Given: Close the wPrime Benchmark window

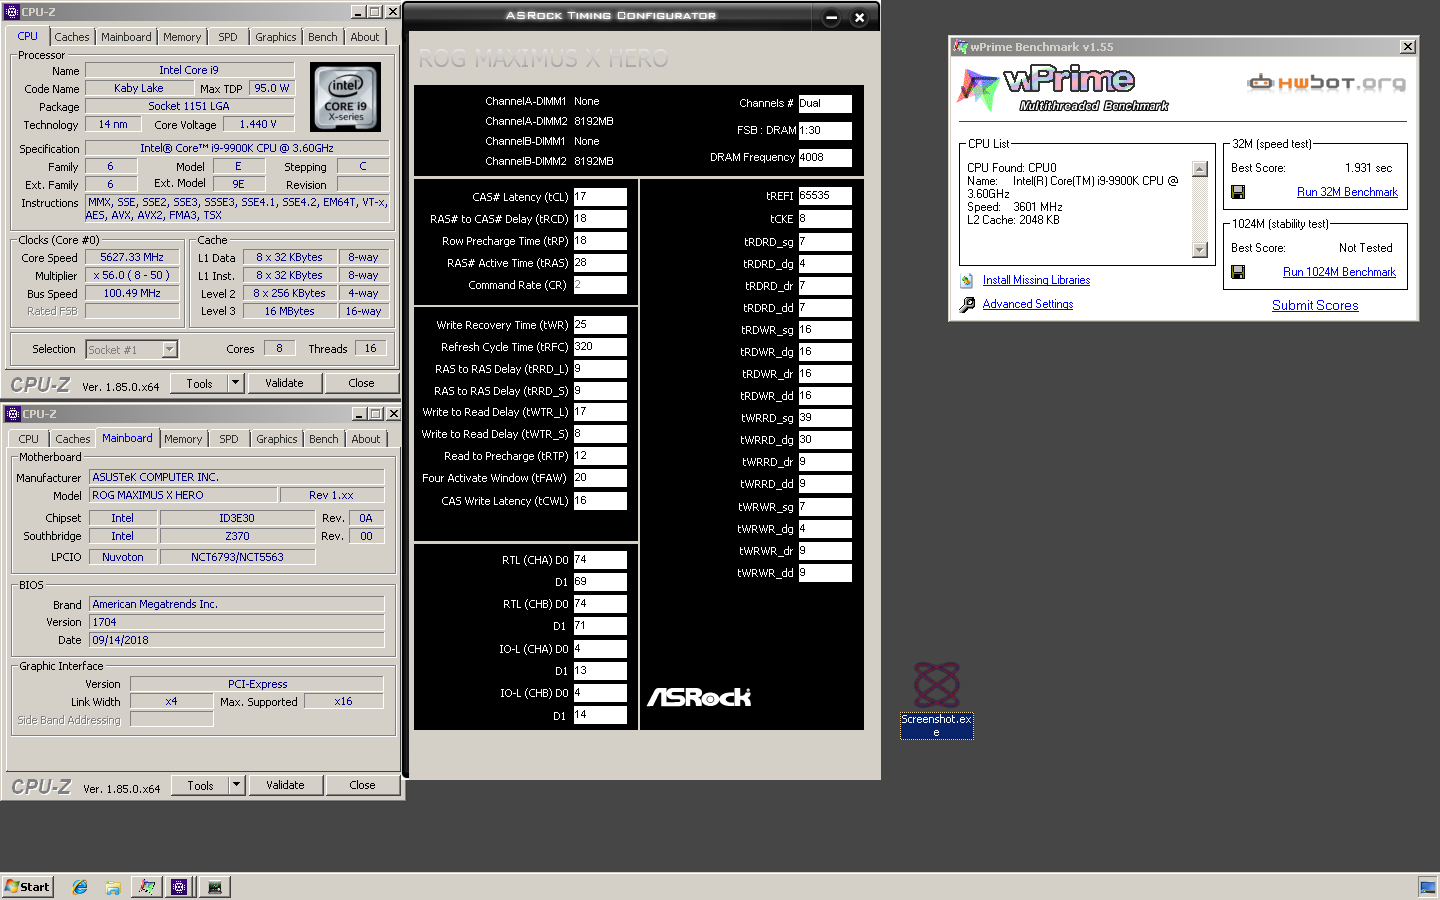Looking at the screenshot, I should [x=1407, y=47].
